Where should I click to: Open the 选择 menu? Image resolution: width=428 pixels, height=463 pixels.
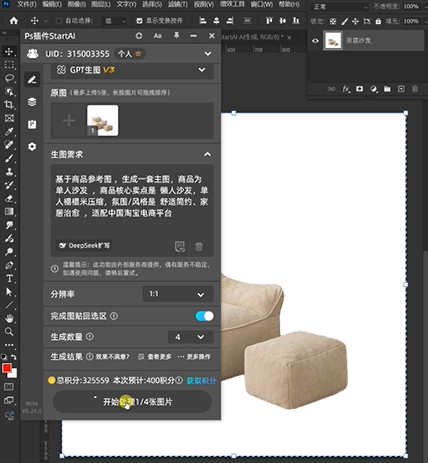click(x=152, y=4)
